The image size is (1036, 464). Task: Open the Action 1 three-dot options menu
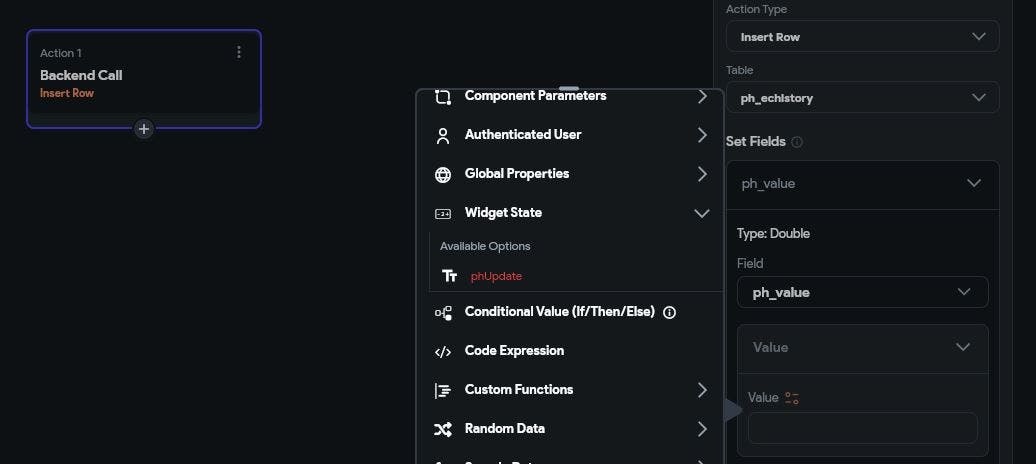point(238,52)
